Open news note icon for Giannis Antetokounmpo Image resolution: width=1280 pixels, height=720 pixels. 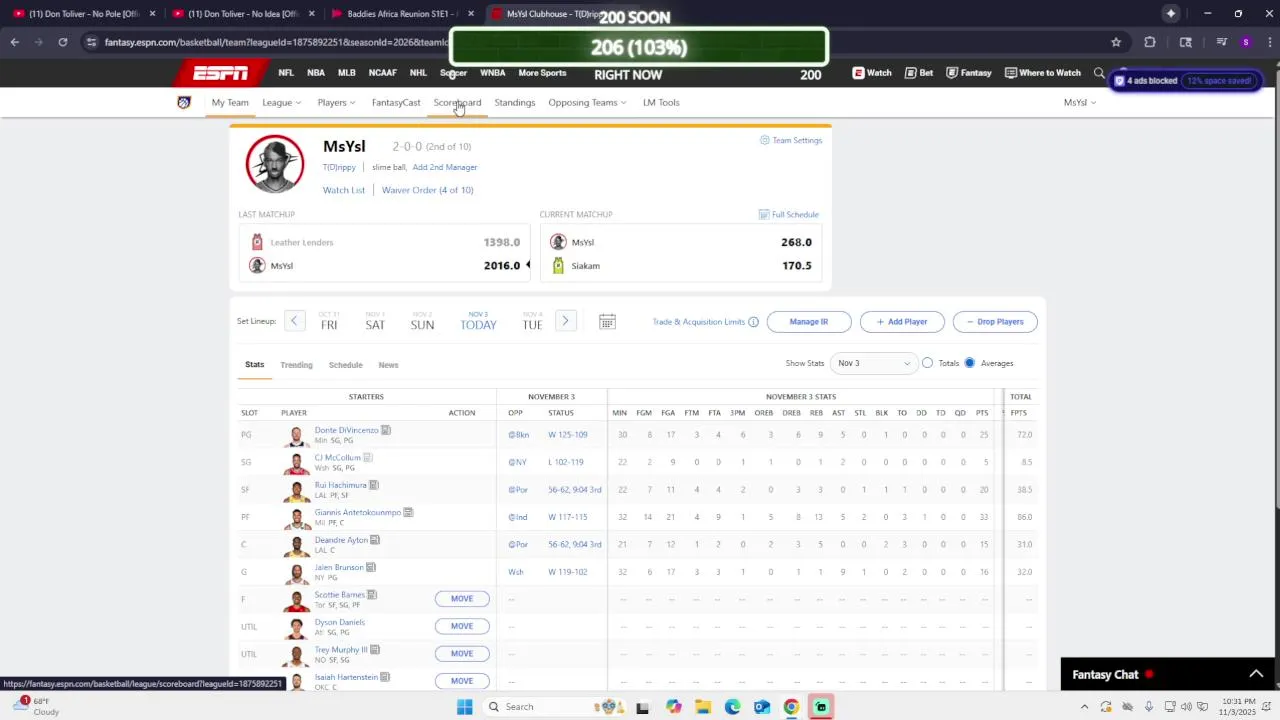coord(408,512)
